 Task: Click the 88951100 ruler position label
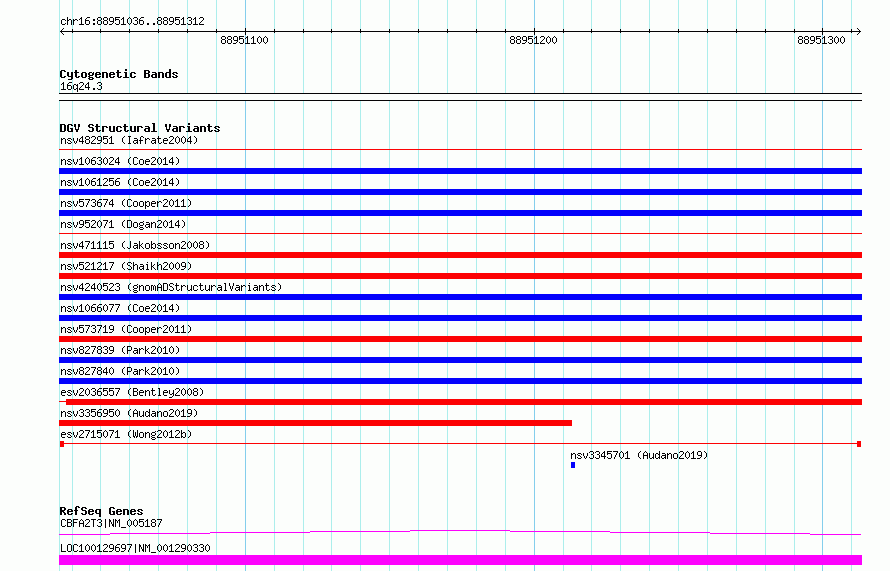(244, 40)
